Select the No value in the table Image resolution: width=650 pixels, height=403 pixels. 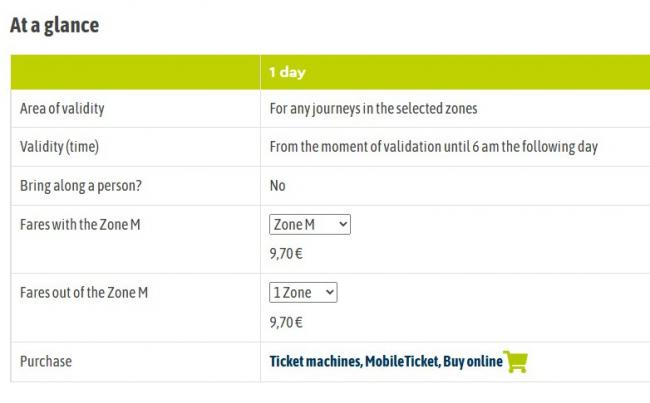(x=277, y=185)
